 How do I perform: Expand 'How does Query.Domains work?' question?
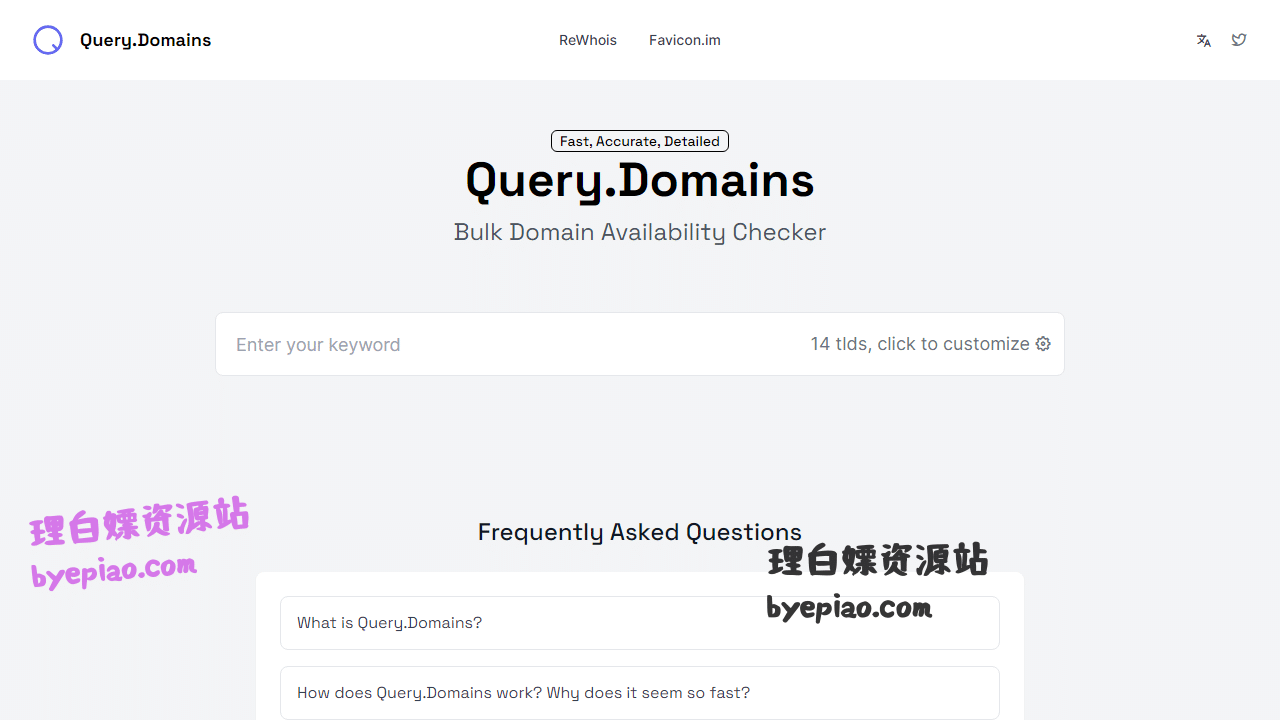point(640,693)
